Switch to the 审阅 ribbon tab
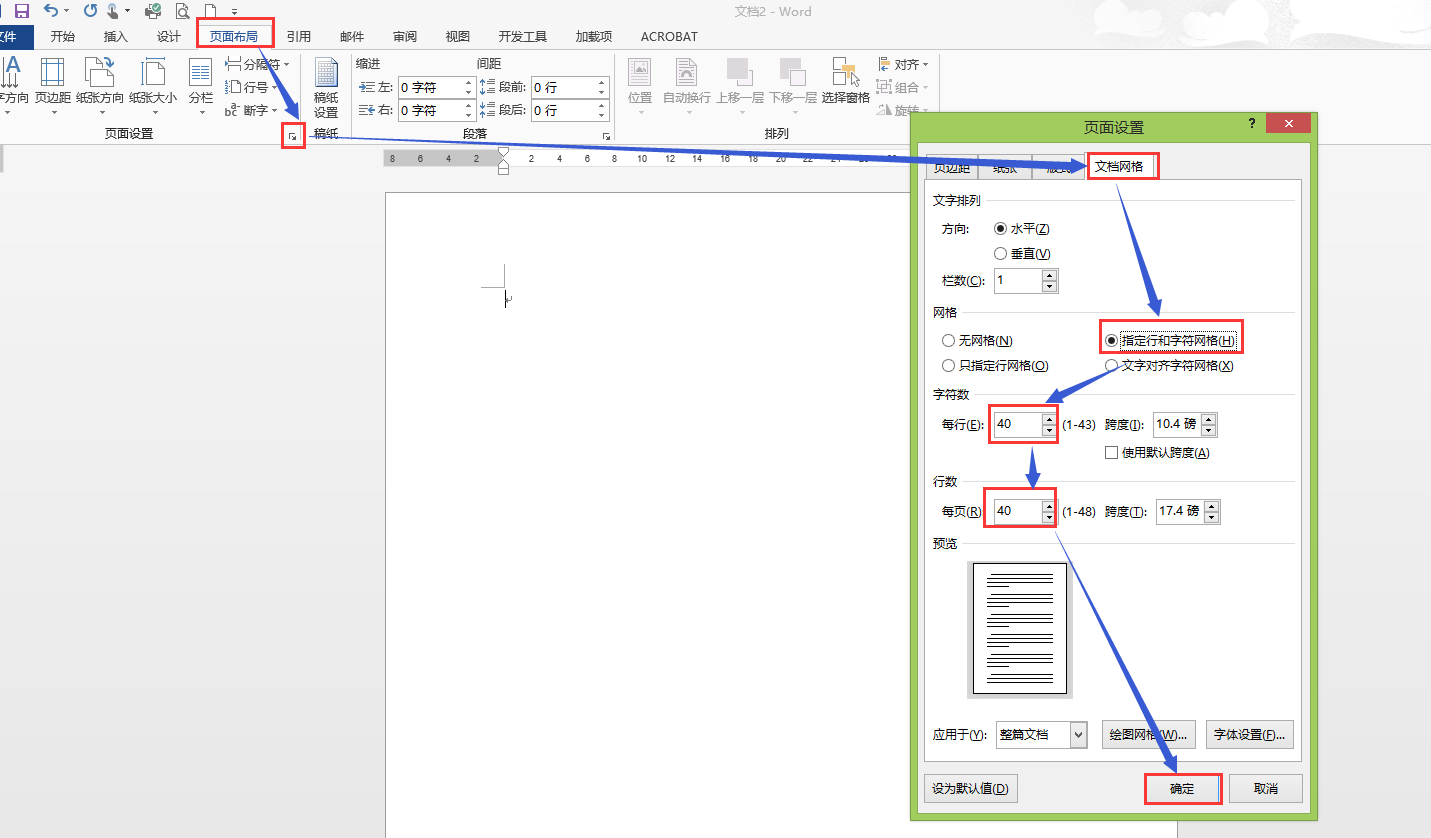The image size is (1431, 838). coord(405,36)
